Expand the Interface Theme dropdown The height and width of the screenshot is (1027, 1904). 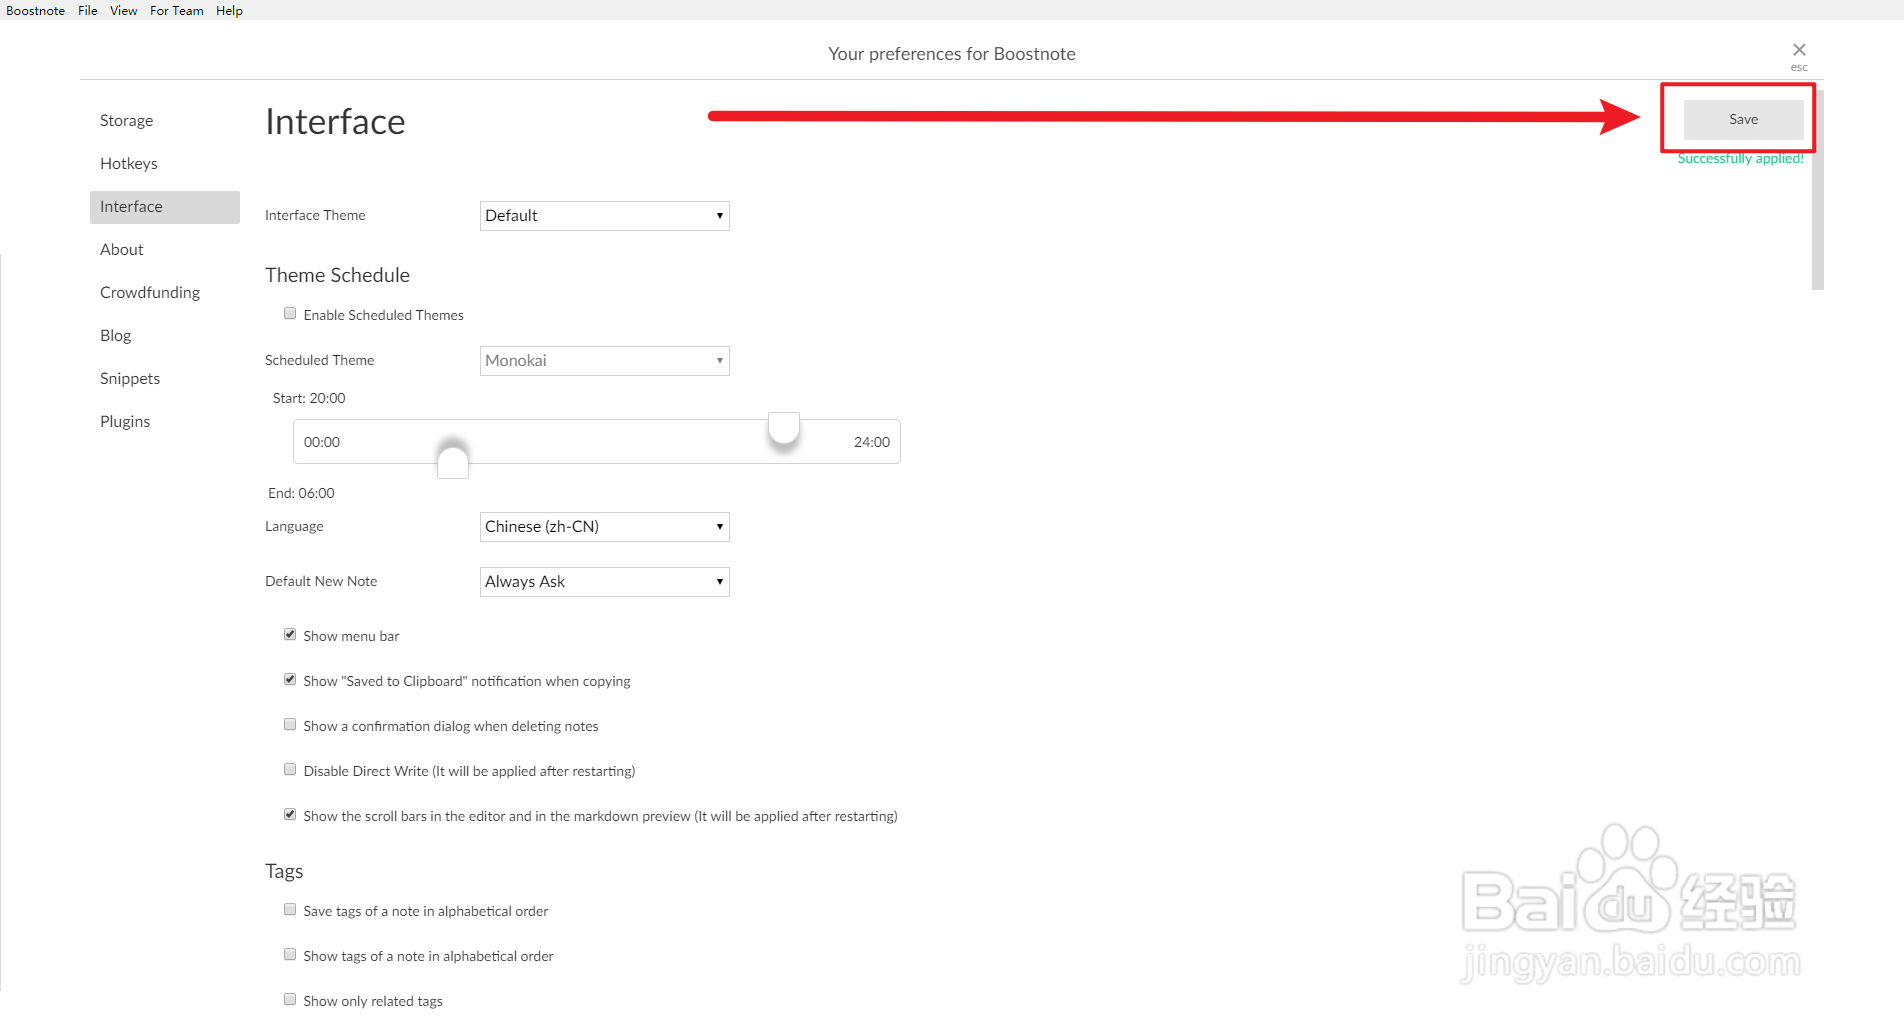pos(605,216)
